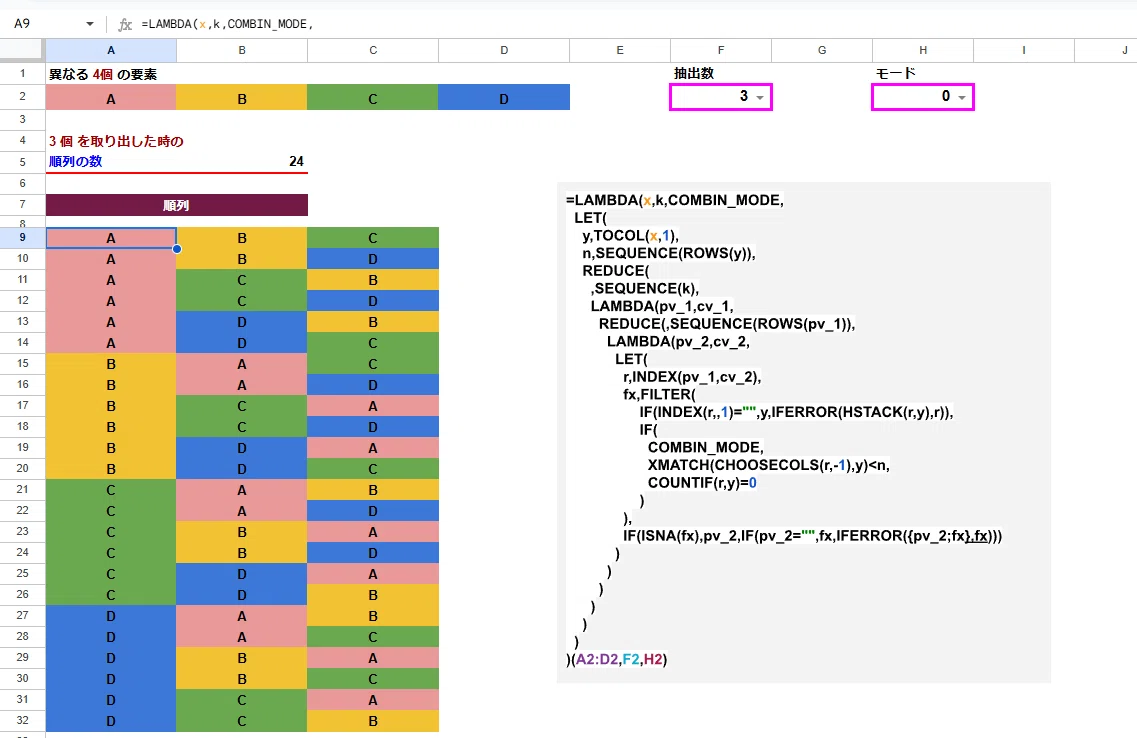Click the 順列の数 label

point(75,162)
